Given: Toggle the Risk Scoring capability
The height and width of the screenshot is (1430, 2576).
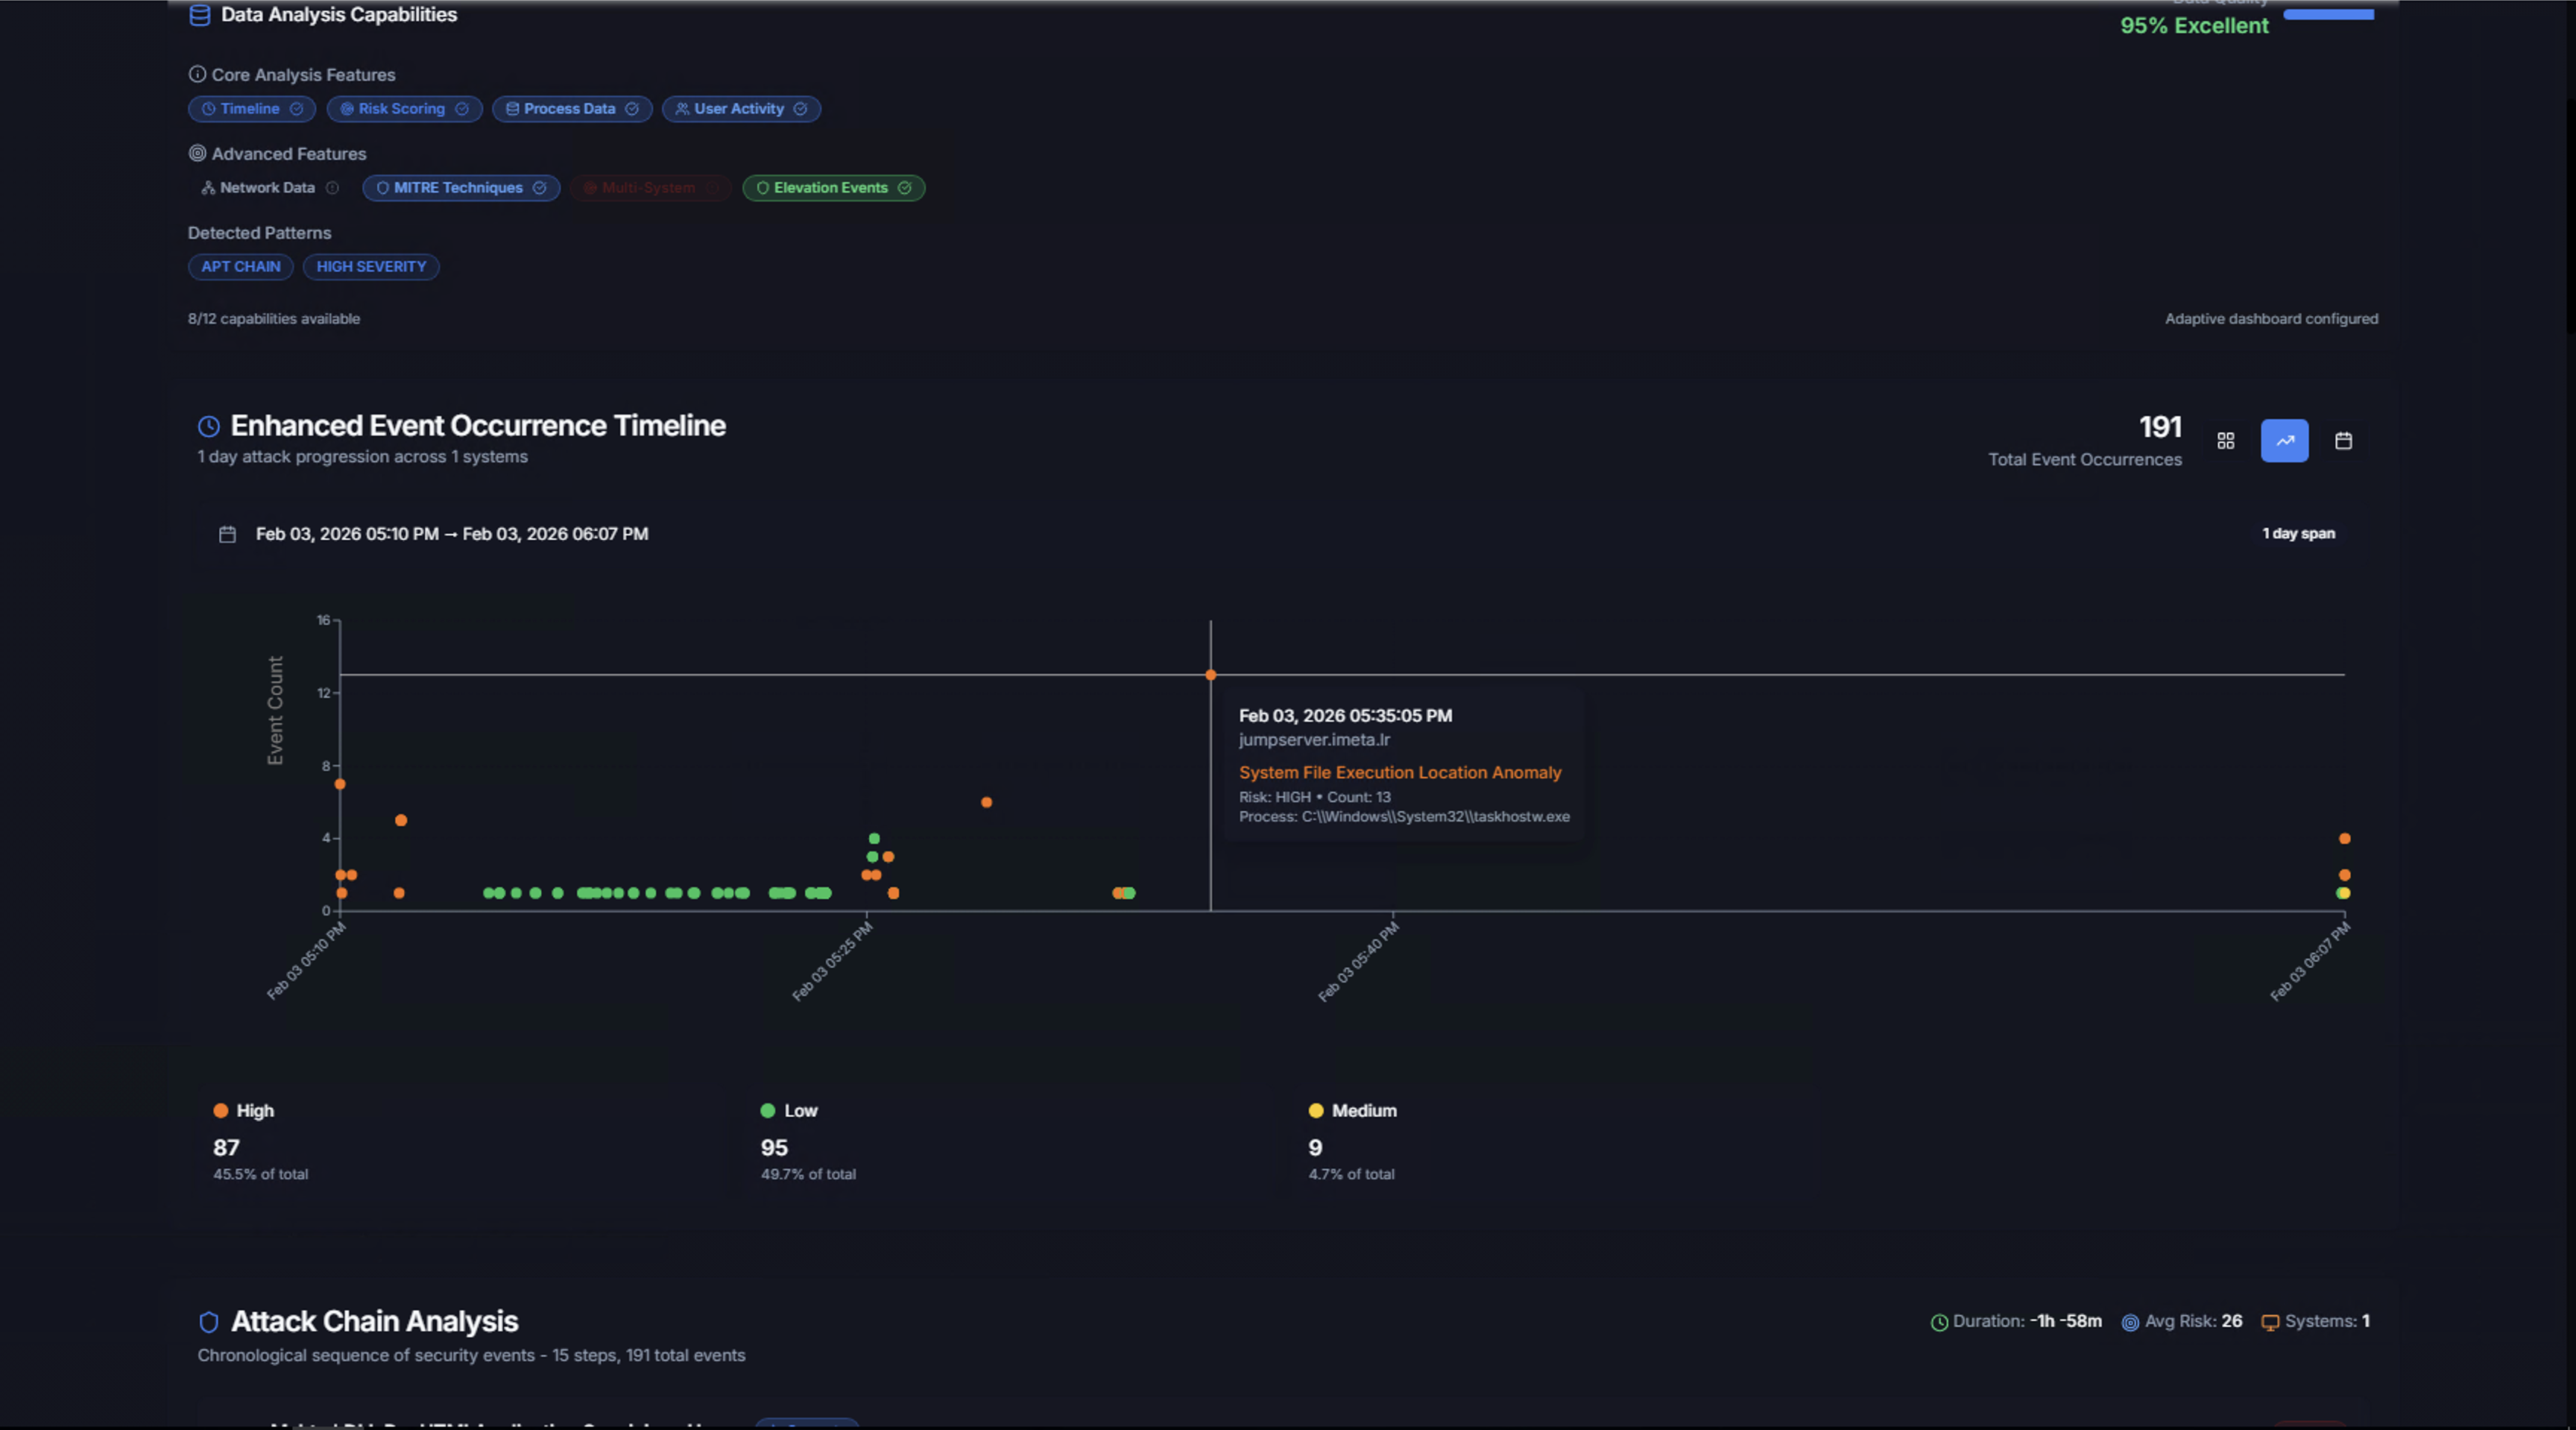Looking at the screenshot, I should tap(403, 109).
